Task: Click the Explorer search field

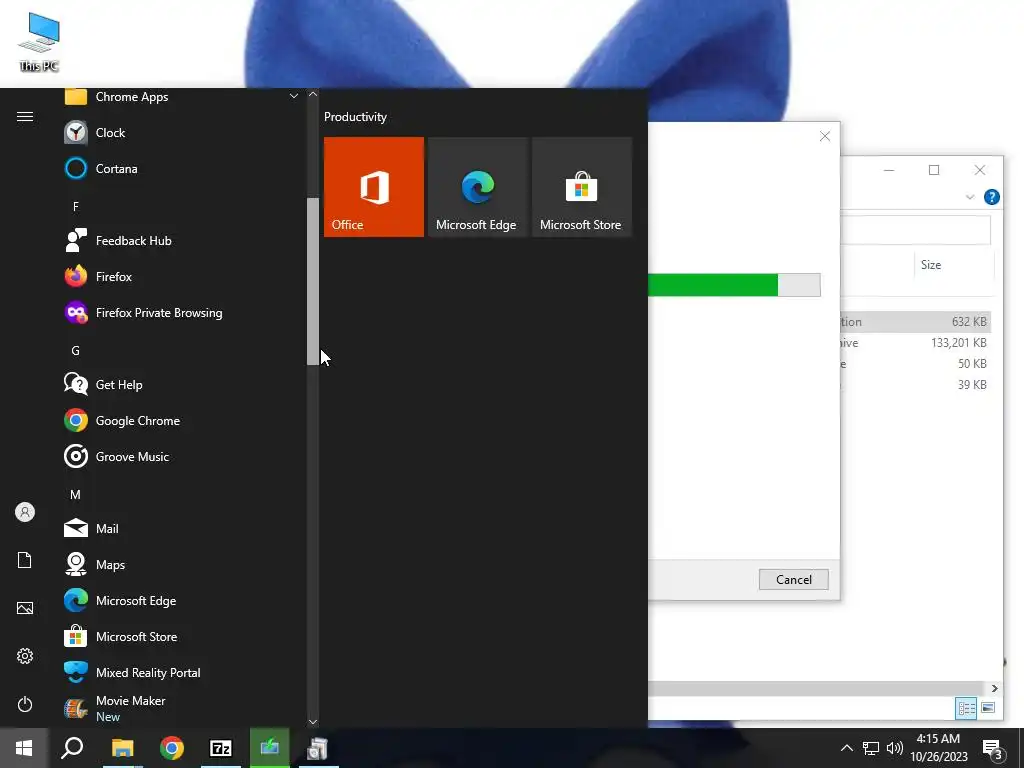Action: pos(915,230)
